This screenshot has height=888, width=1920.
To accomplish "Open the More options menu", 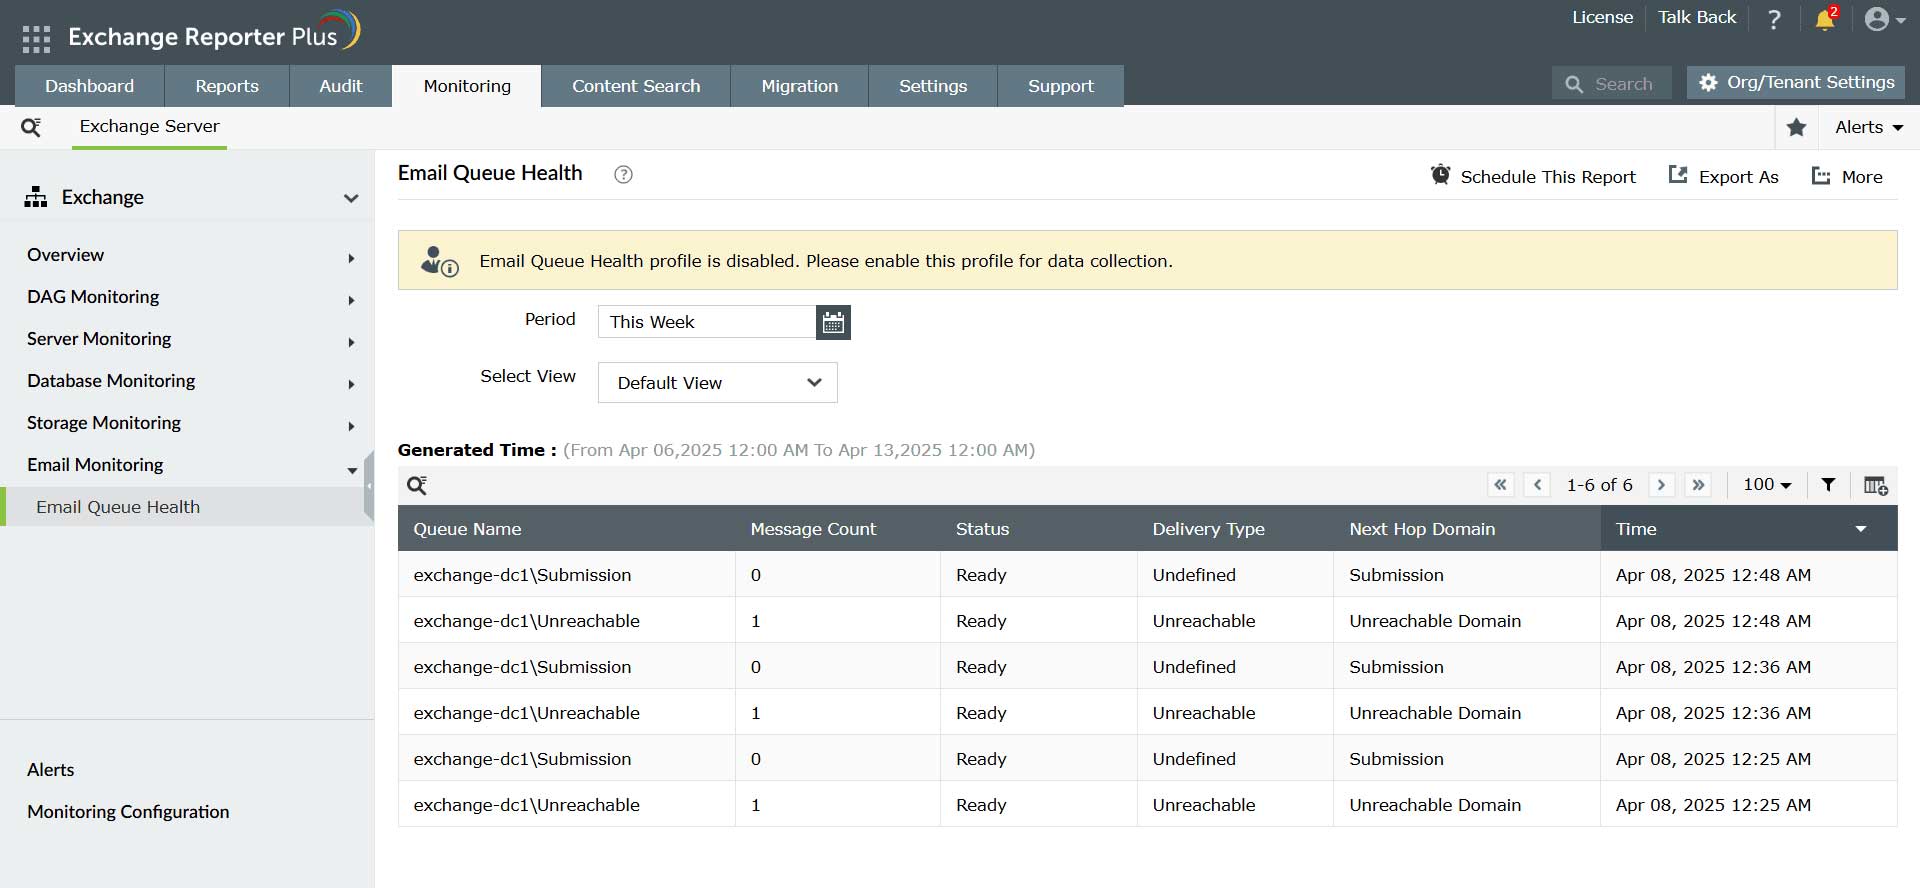I will (x=1847, y=176).
